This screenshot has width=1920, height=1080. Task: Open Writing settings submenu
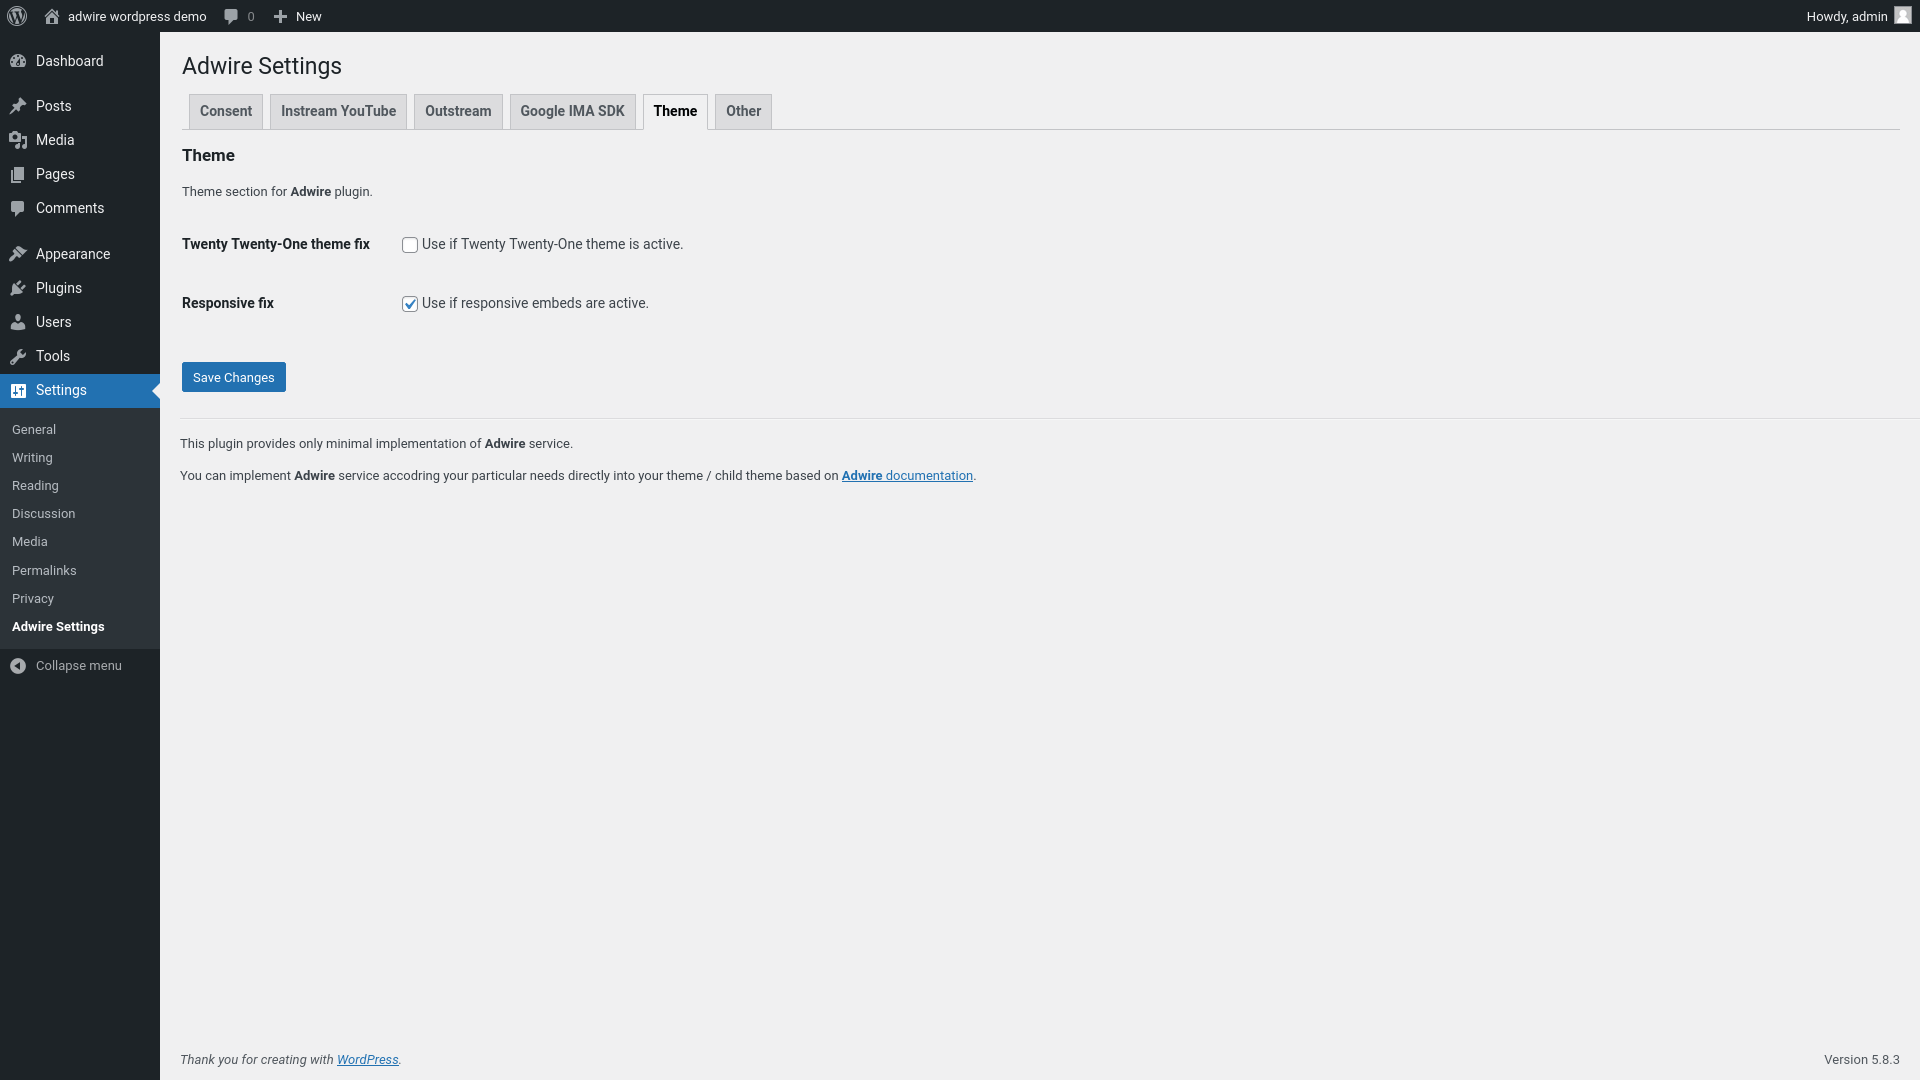pos(32,458)
